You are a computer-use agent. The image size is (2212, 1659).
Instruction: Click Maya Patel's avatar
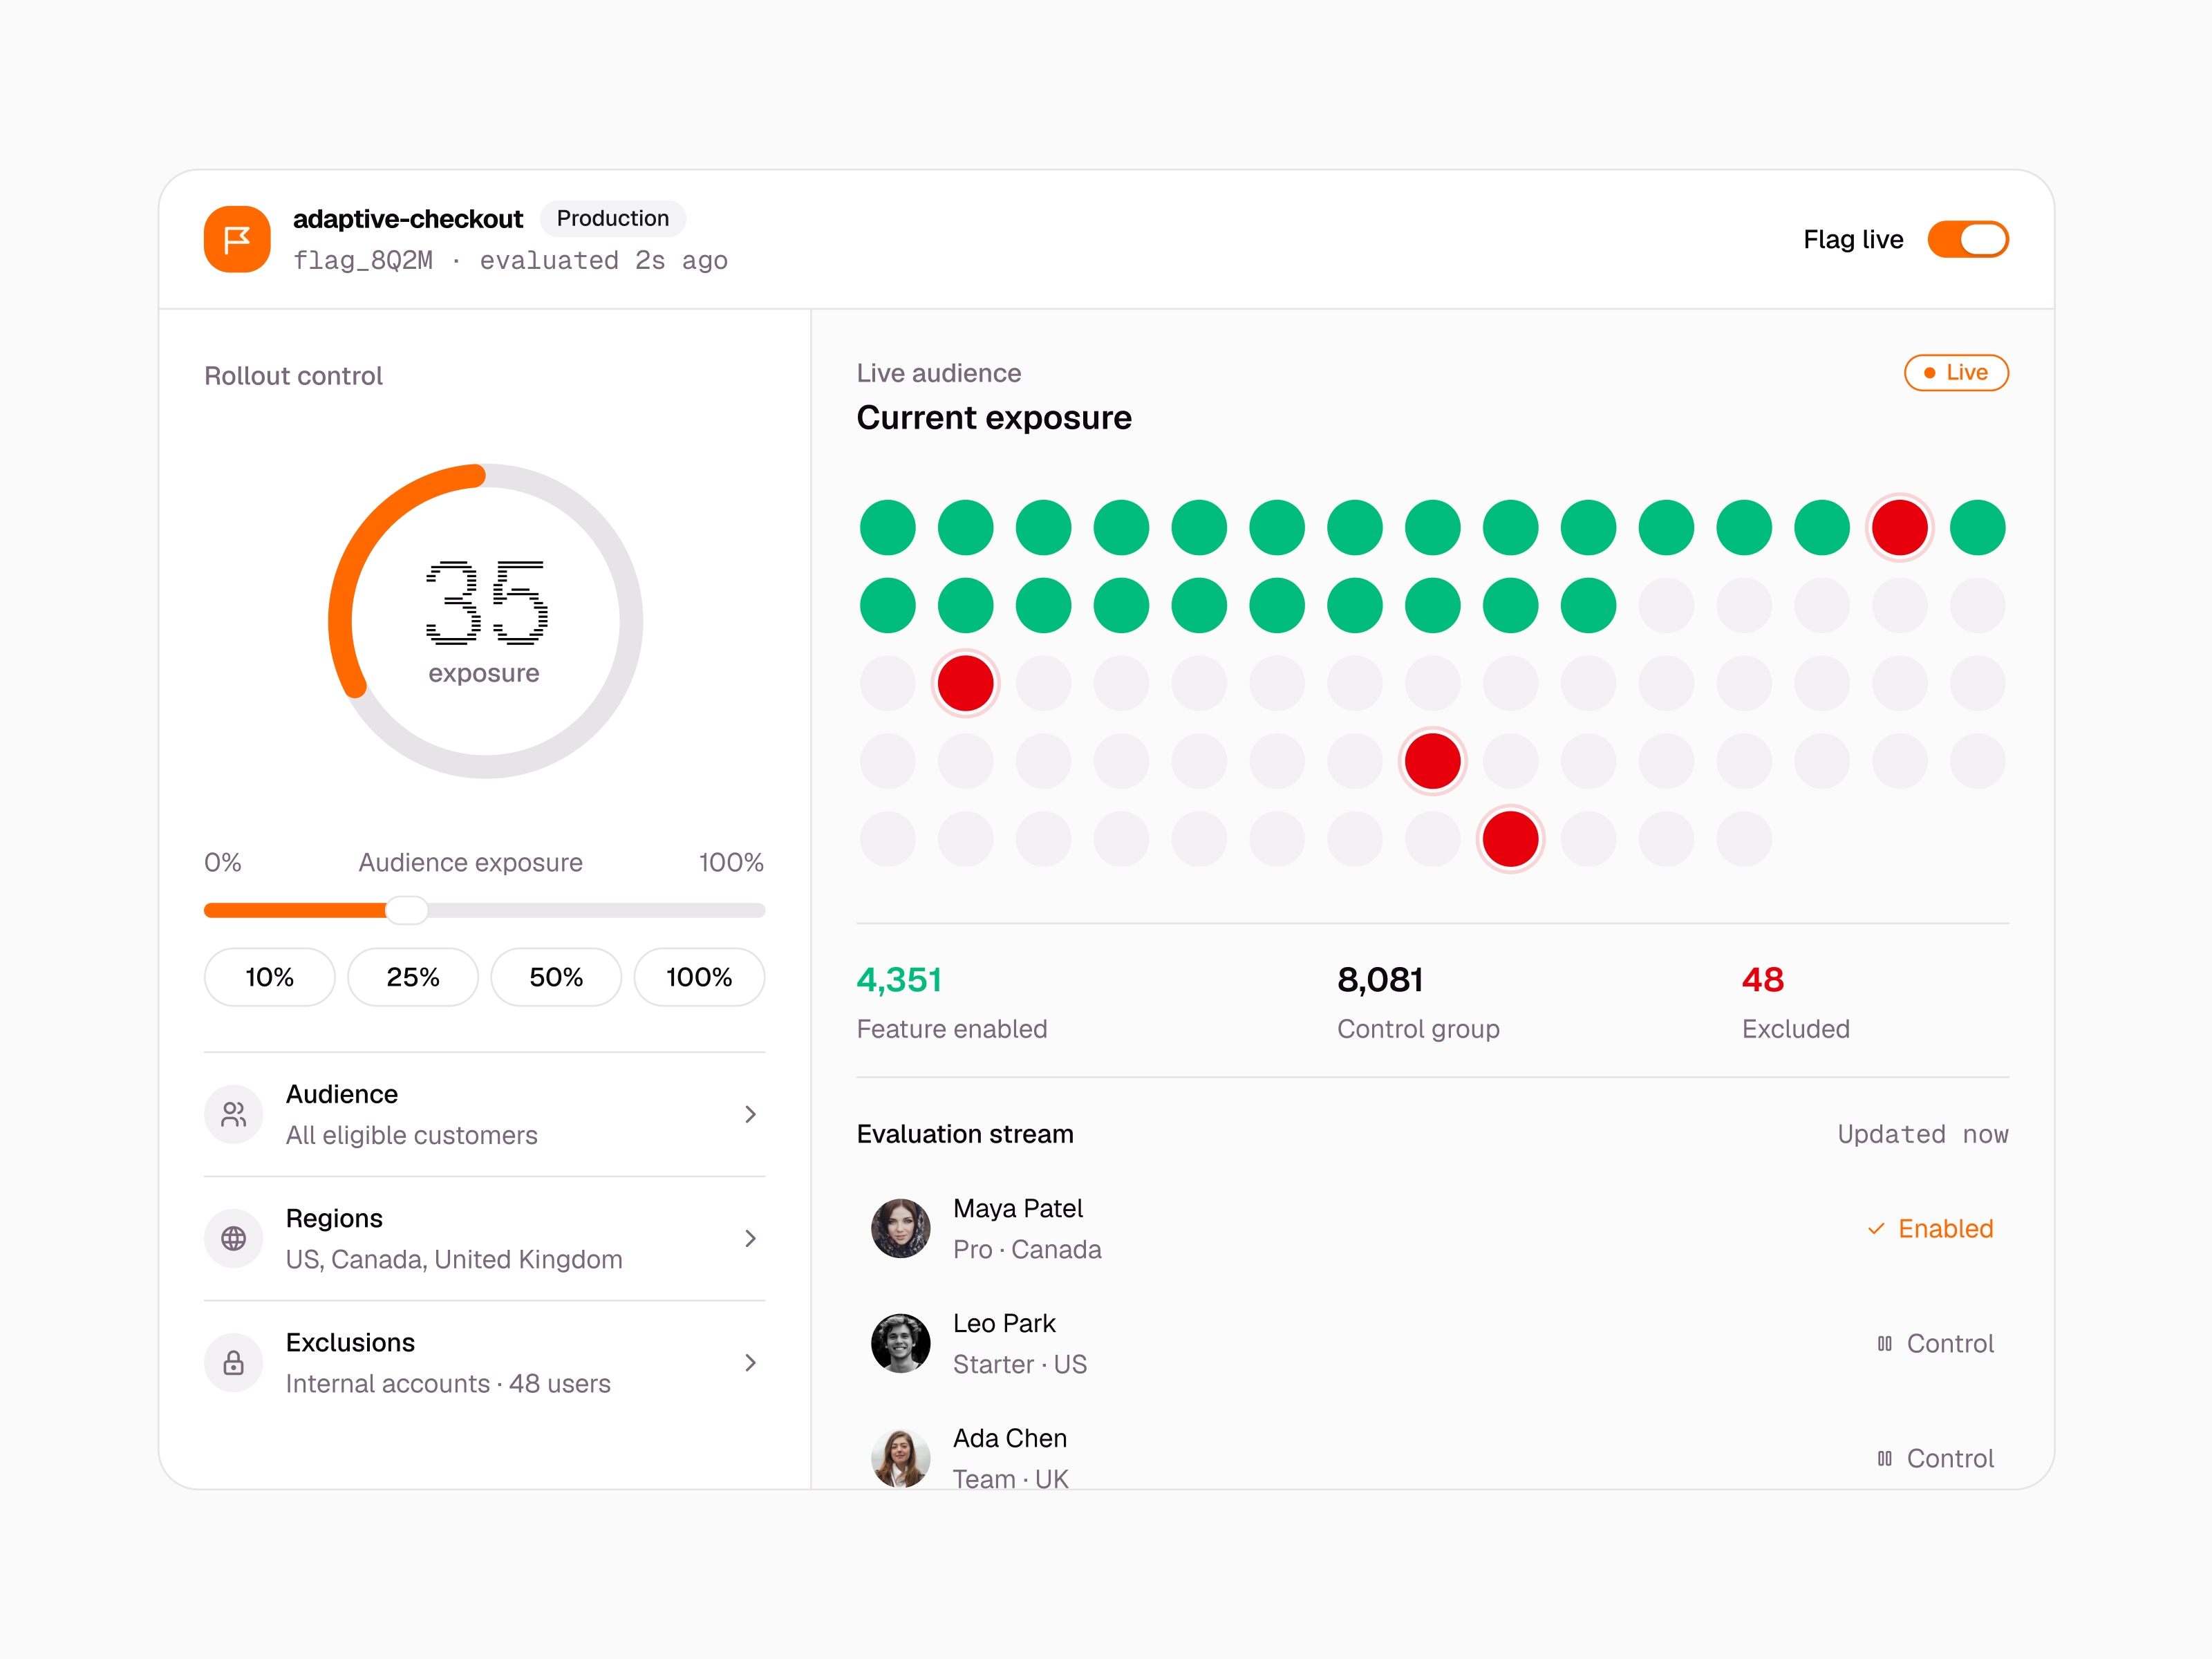[900, 1228]
